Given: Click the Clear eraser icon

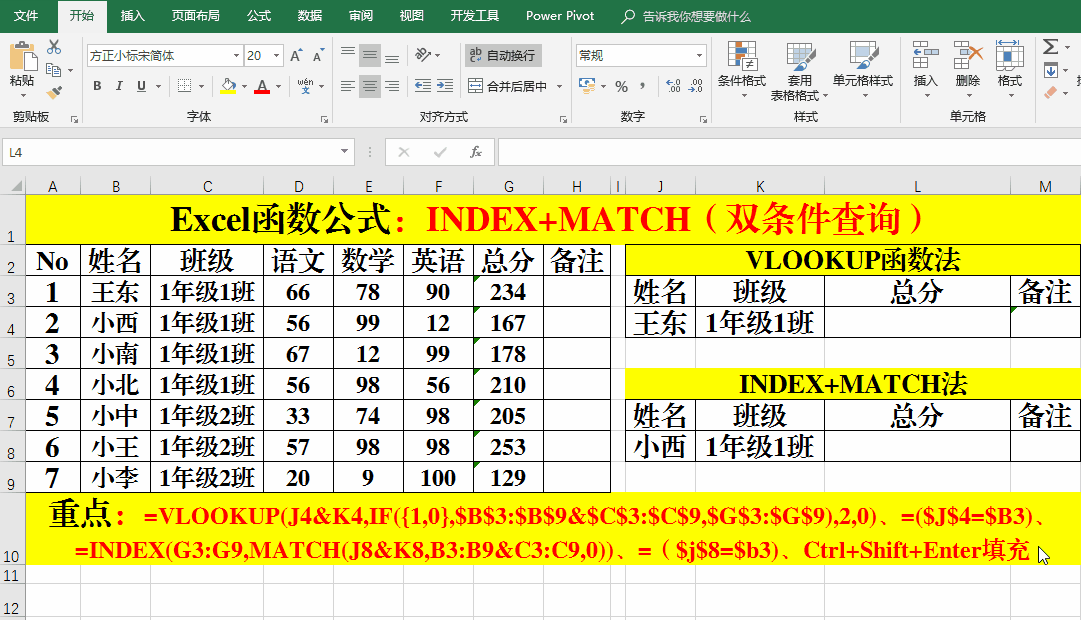Looking at the screenshot, I should coord(1051,92).
